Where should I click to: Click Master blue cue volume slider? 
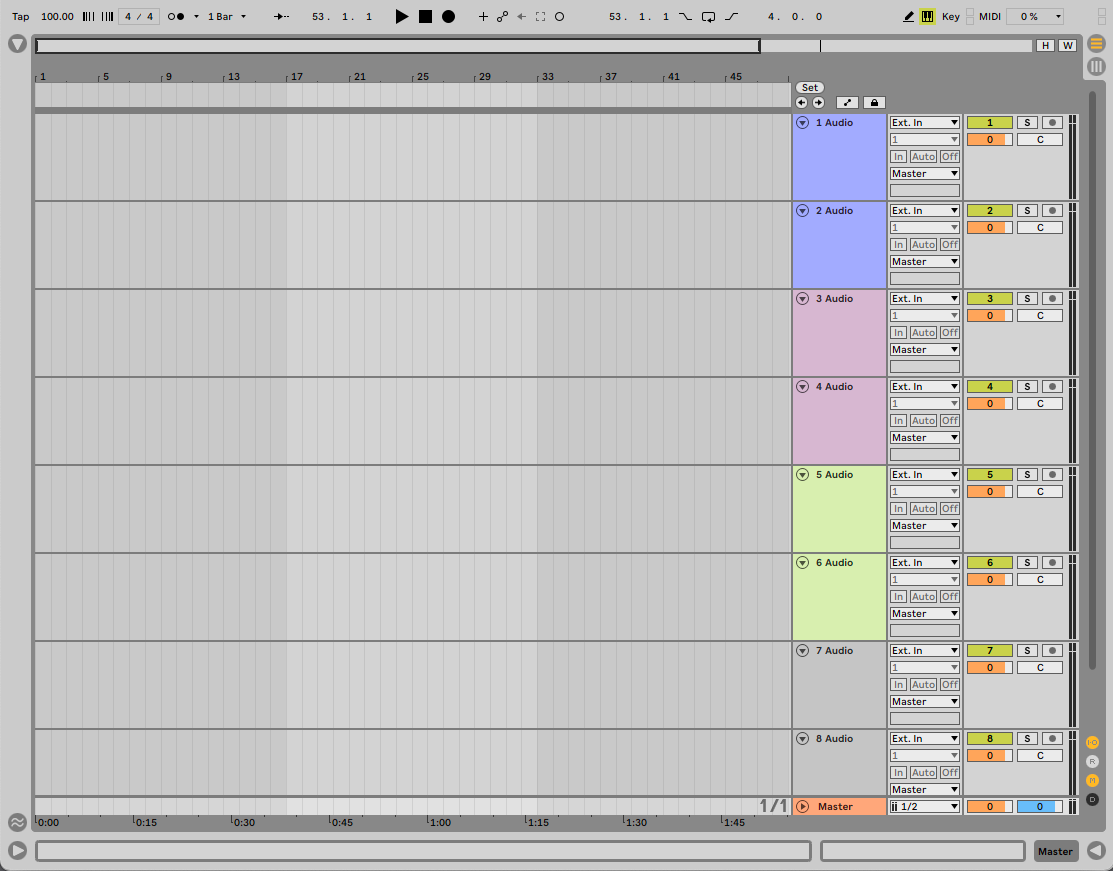[x=1040, y=806]
